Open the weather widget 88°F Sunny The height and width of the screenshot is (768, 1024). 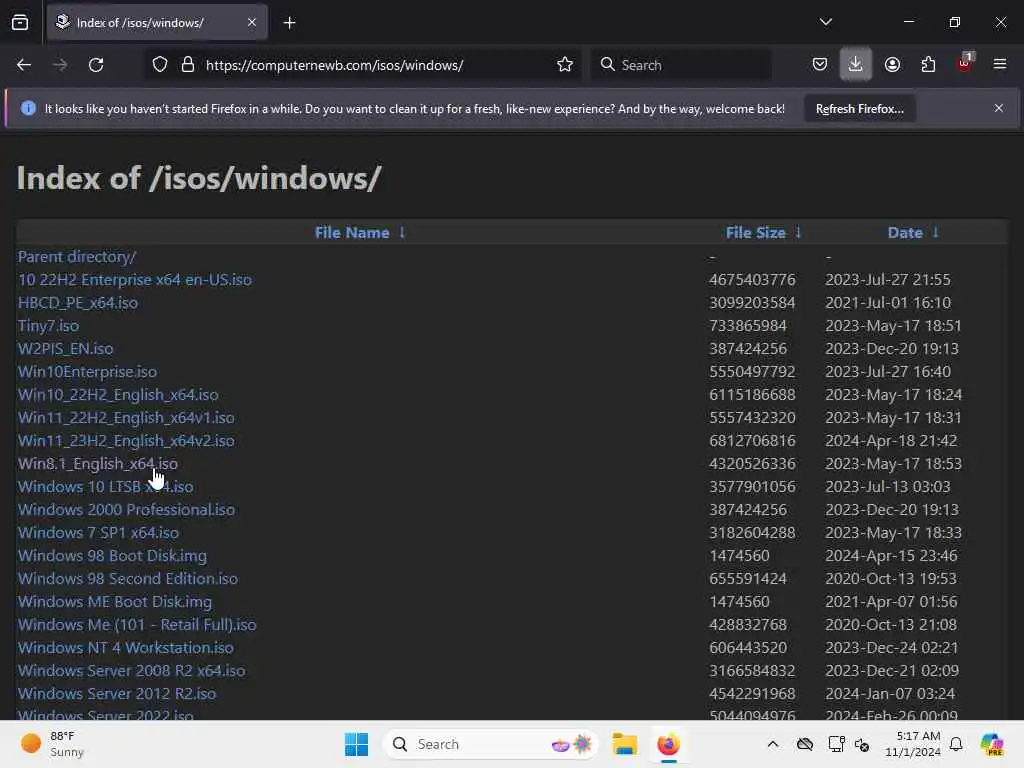pyautogui.click(x=52, y=744)
